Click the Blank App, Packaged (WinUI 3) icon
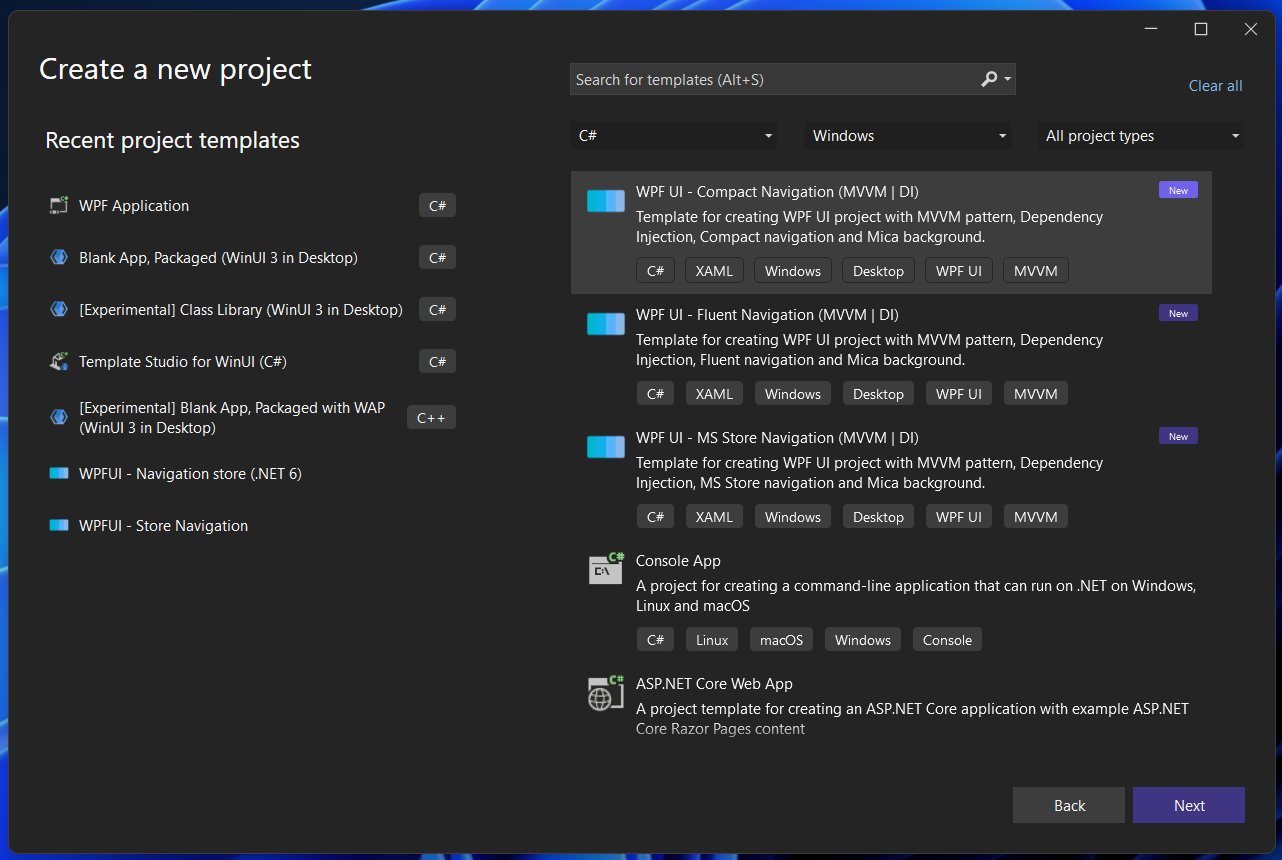 [59, 257]
